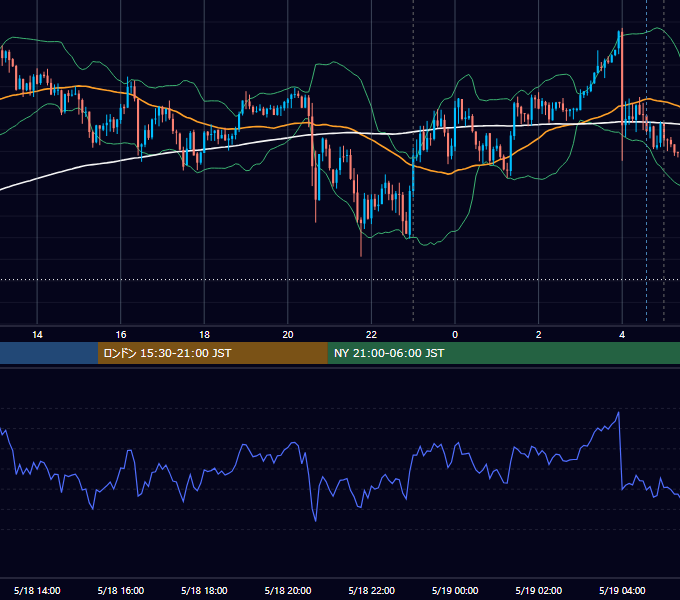
Task: Click the 5/18 20:00 time label
Action: point(288,590)
